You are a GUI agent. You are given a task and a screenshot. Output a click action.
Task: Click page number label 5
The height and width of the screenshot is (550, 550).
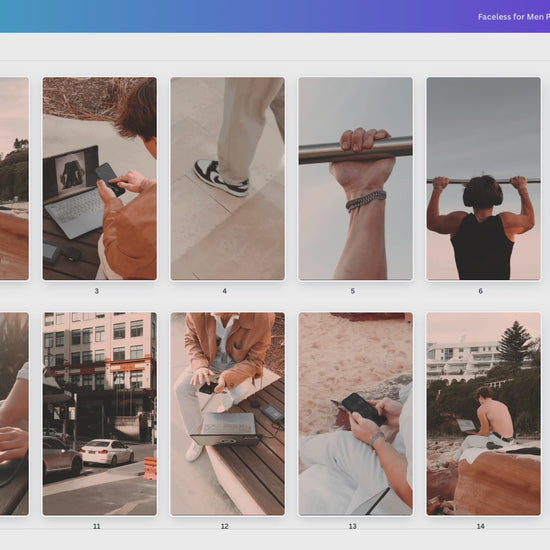(x=353, y=291)
